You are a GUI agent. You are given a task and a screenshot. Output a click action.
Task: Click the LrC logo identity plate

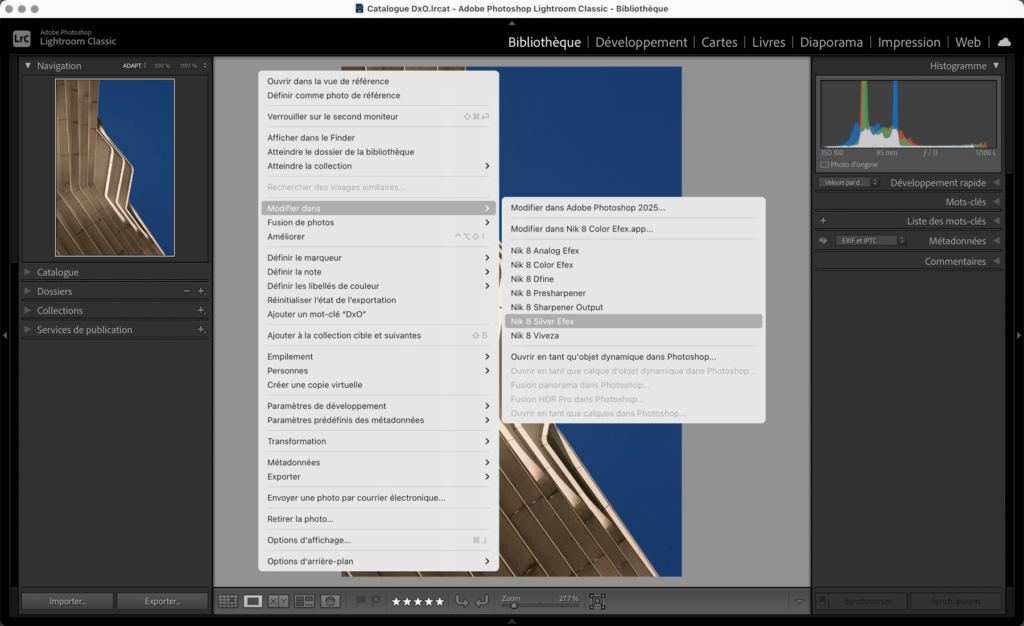coord(22,39)
